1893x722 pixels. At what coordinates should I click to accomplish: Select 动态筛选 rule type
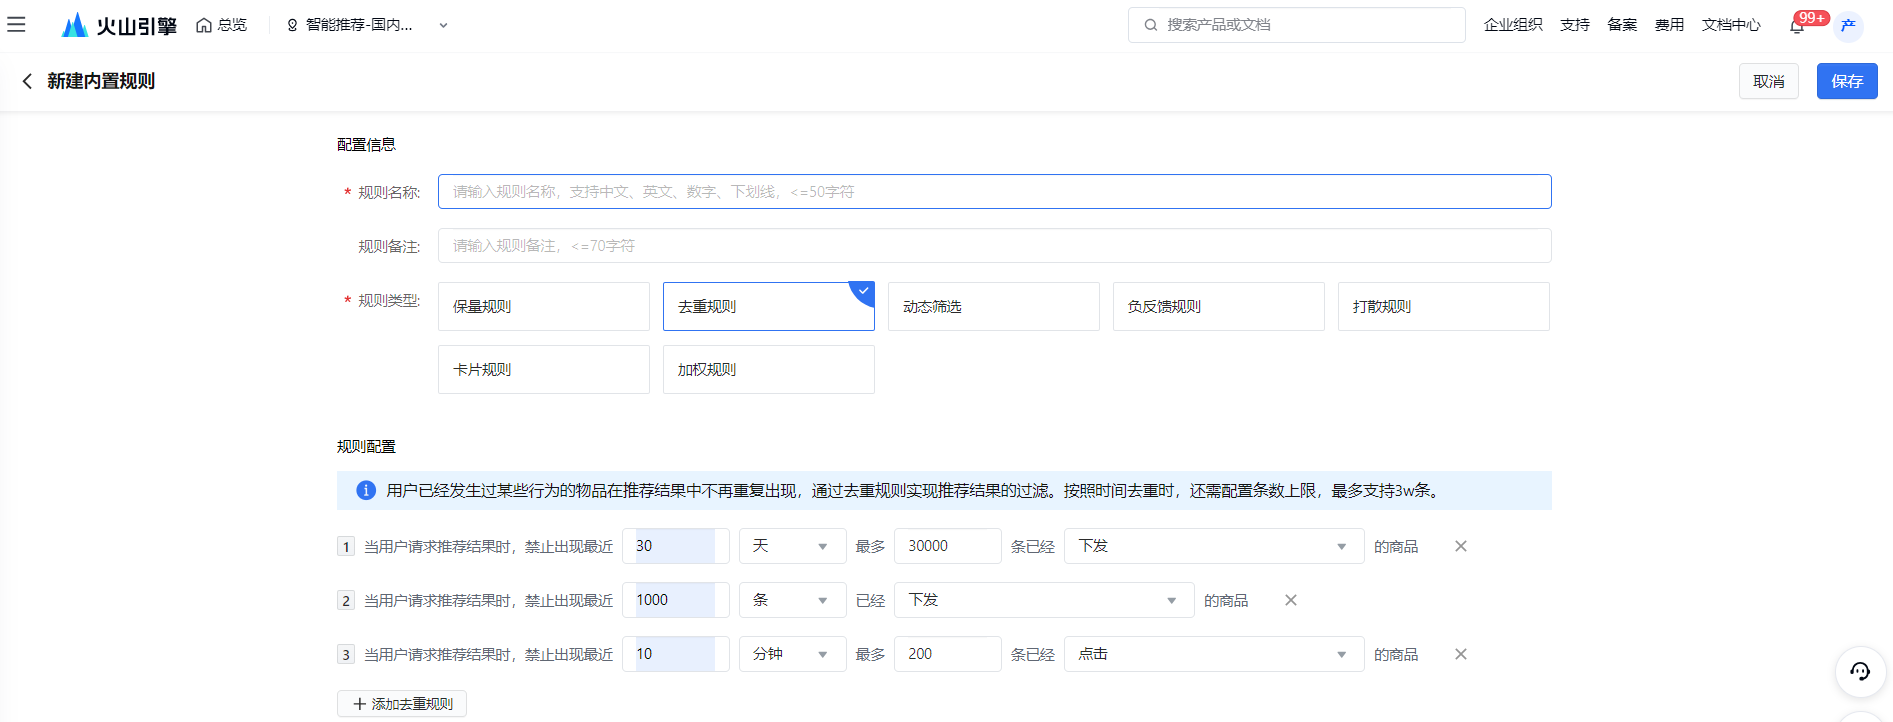point(994,307)
